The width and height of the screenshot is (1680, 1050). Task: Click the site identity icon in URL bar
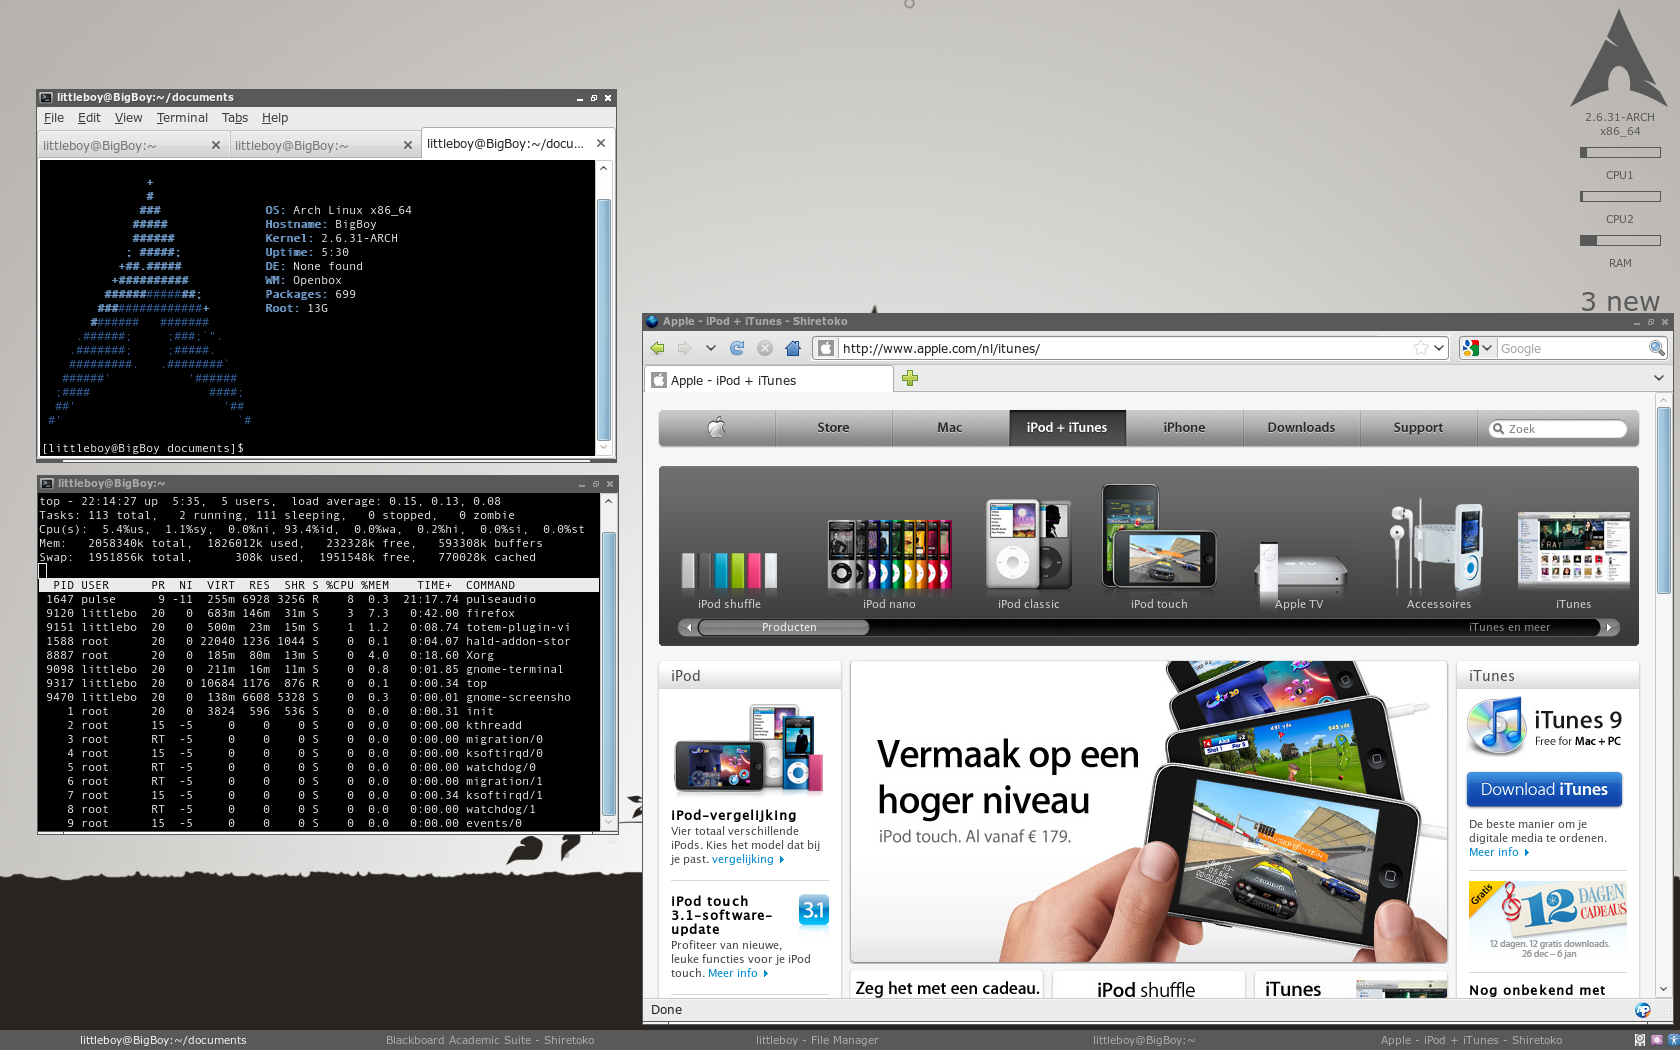(x=826, y=348)
